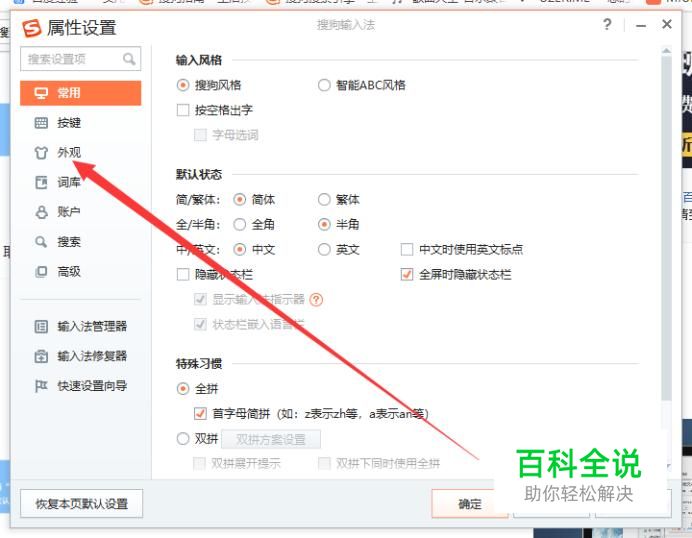Click the settings panel vertical scrollbar

click(666, 229)
